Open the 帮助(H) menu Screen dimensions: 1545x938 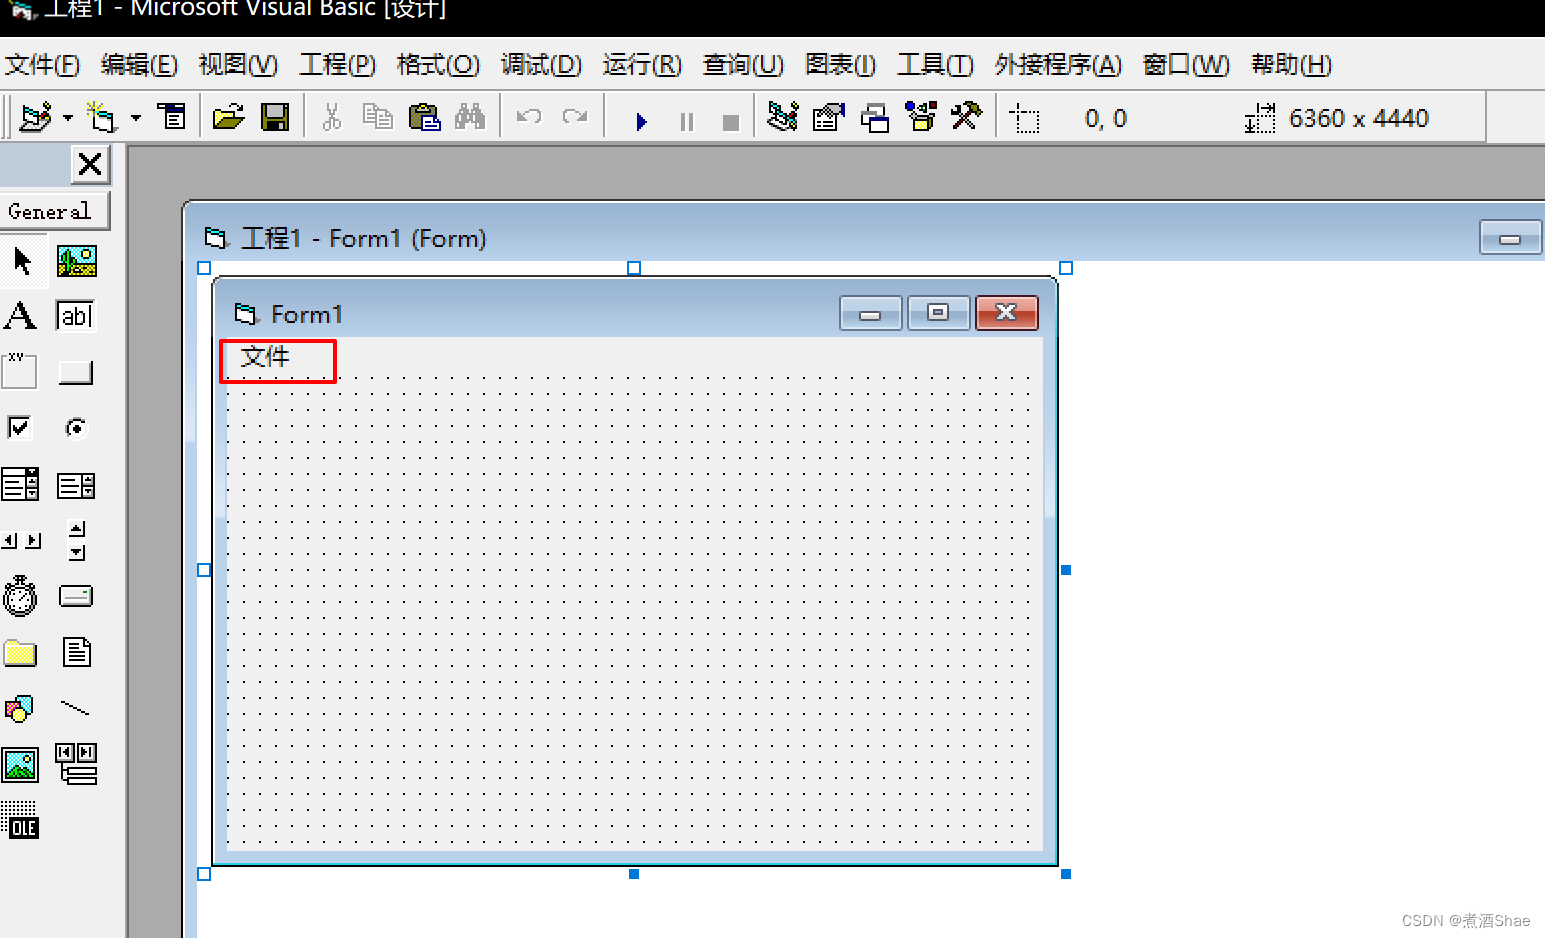[x=1291, y=65]
